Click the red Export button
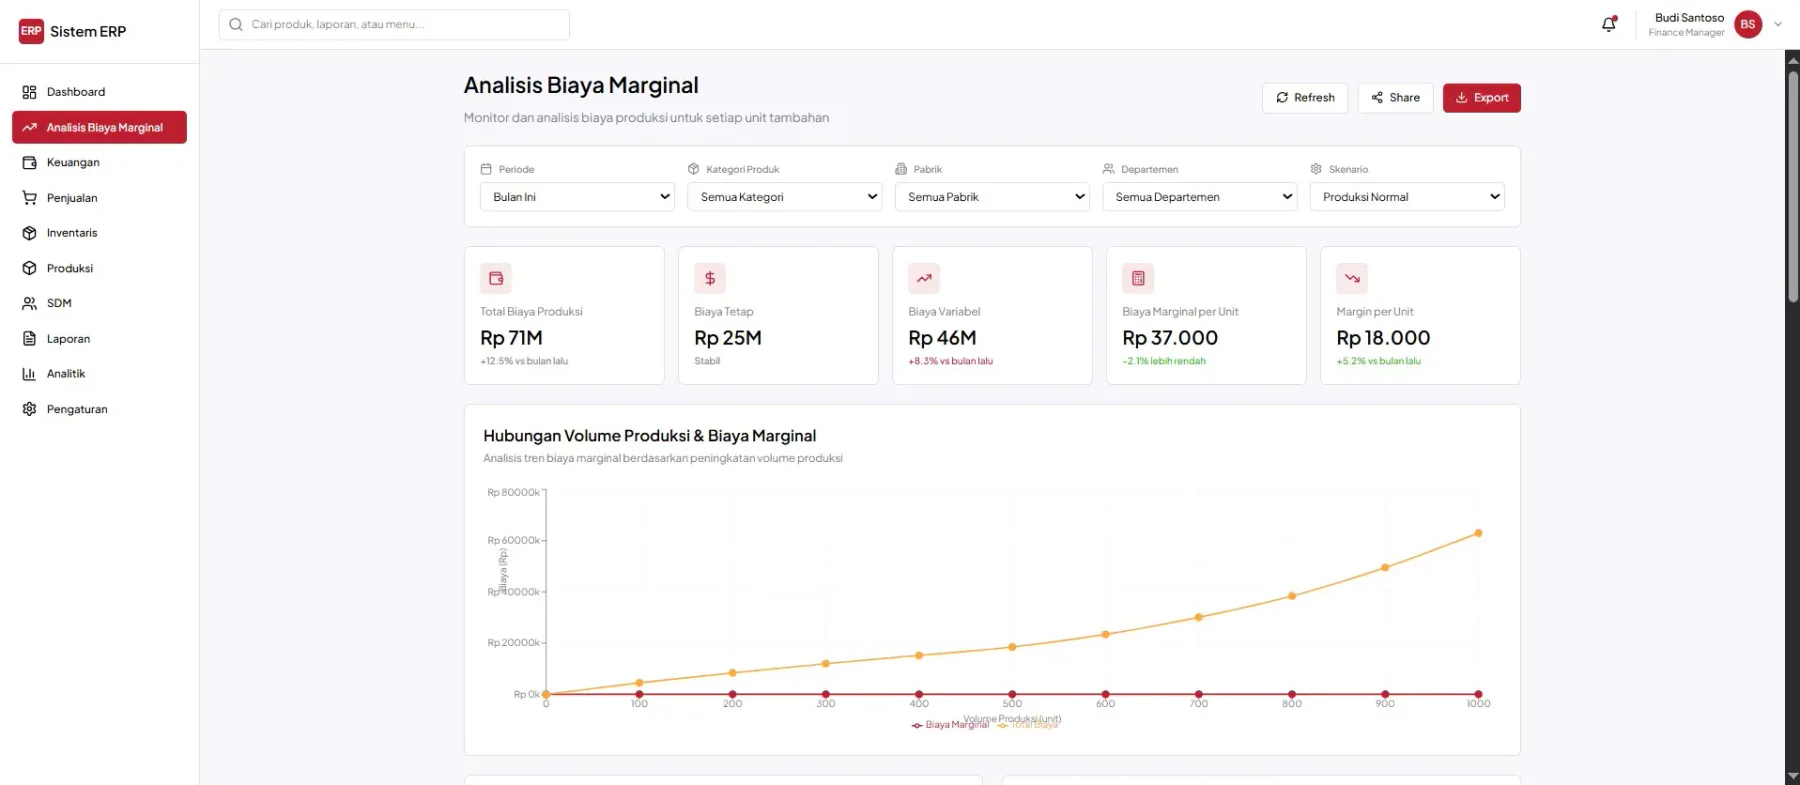Screen dimensions: 1800x785 point(1481,98)
